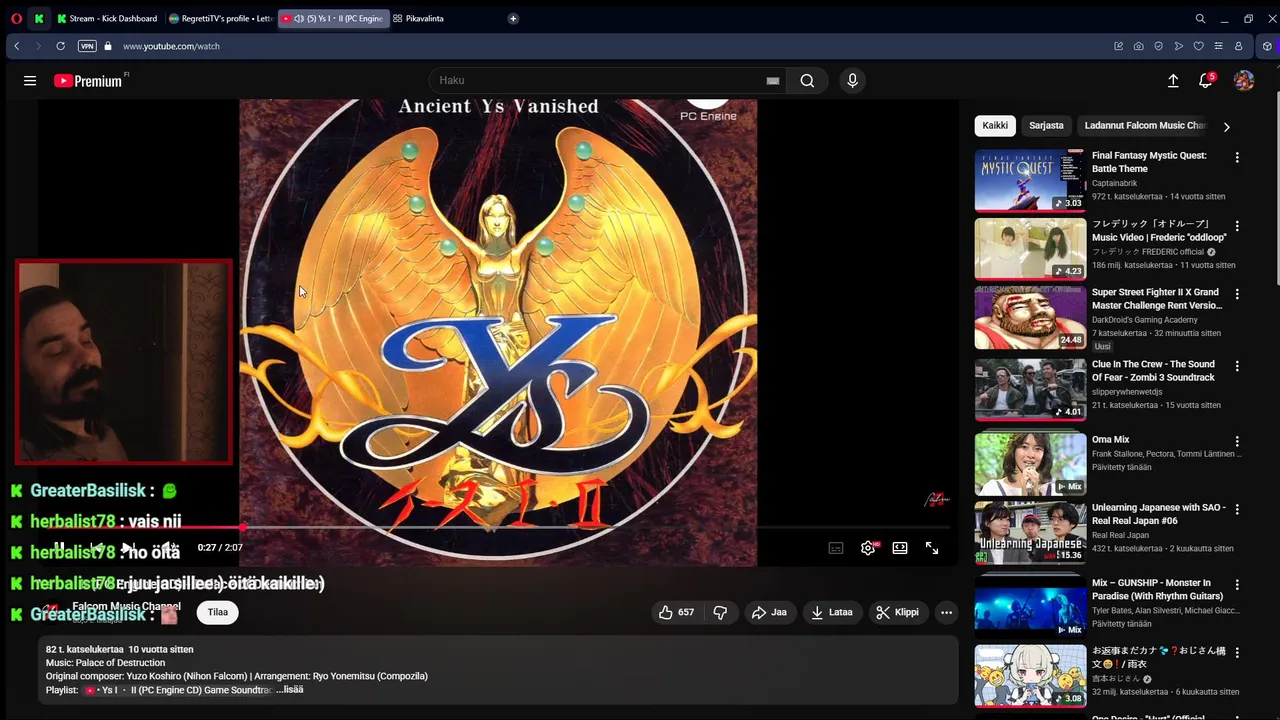Start voice search with microphone icon
Screen dimensions: 1280x720
point(852,81)
